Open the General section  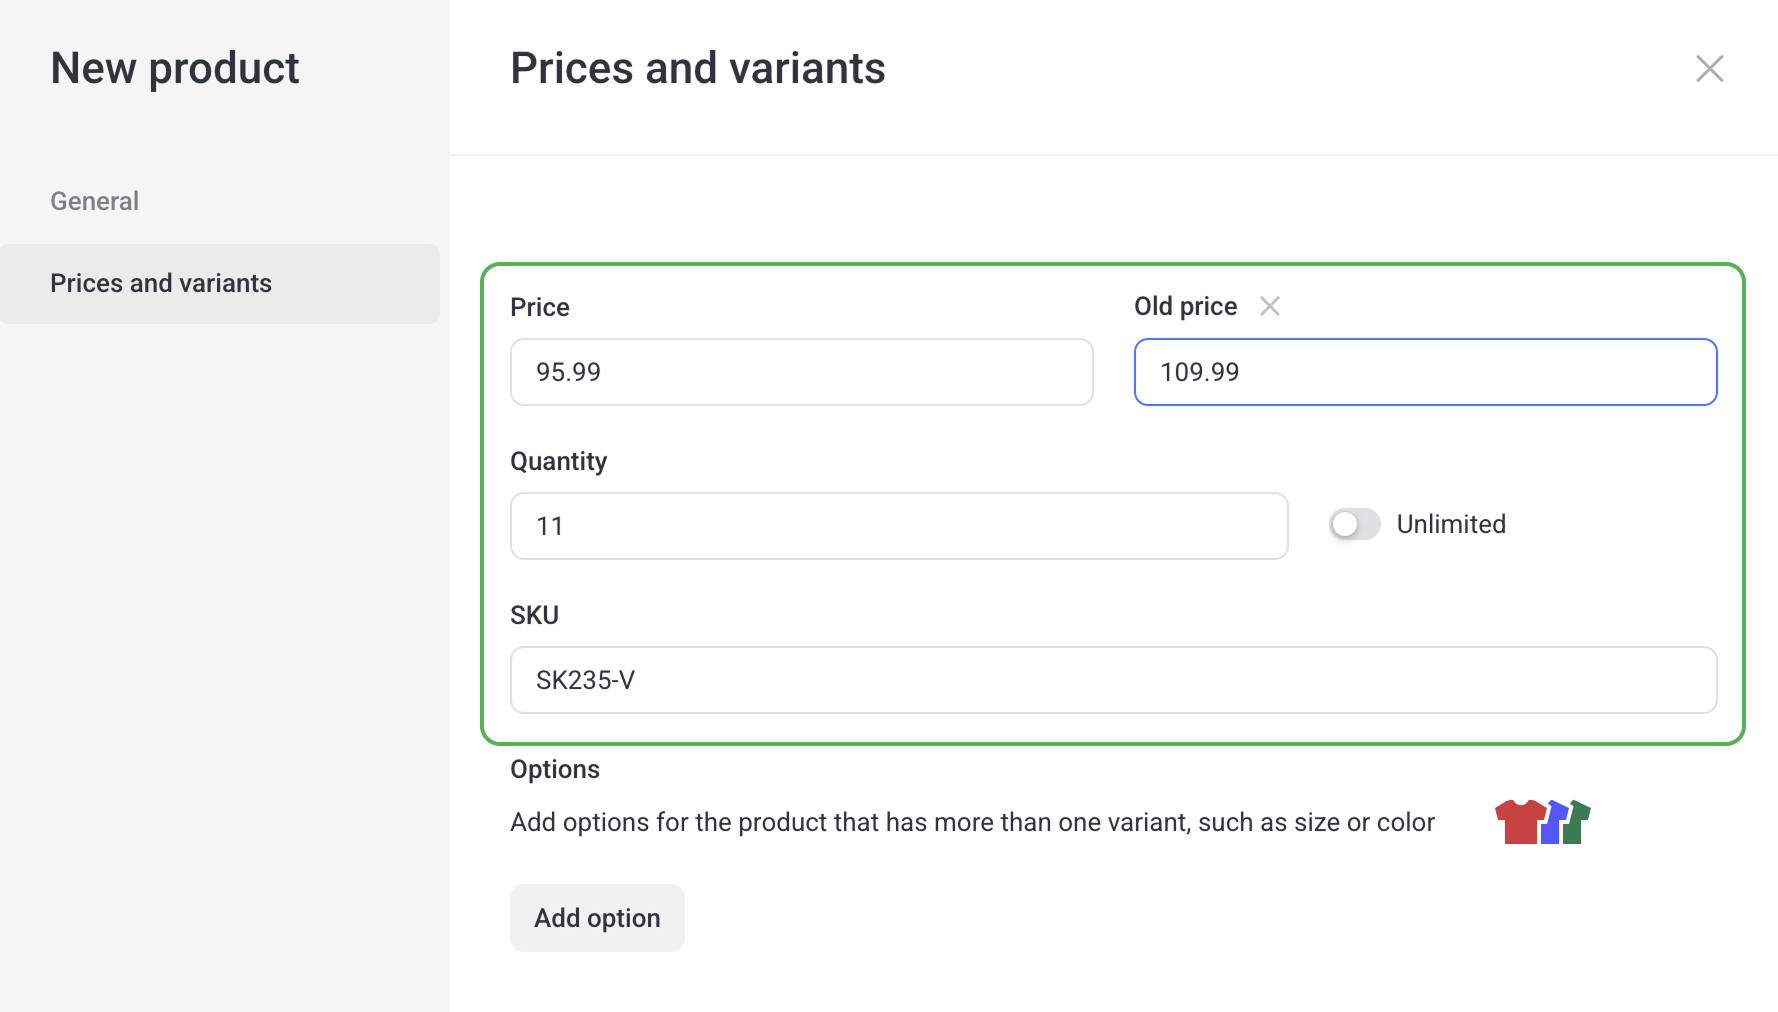(x=95, y=201)
